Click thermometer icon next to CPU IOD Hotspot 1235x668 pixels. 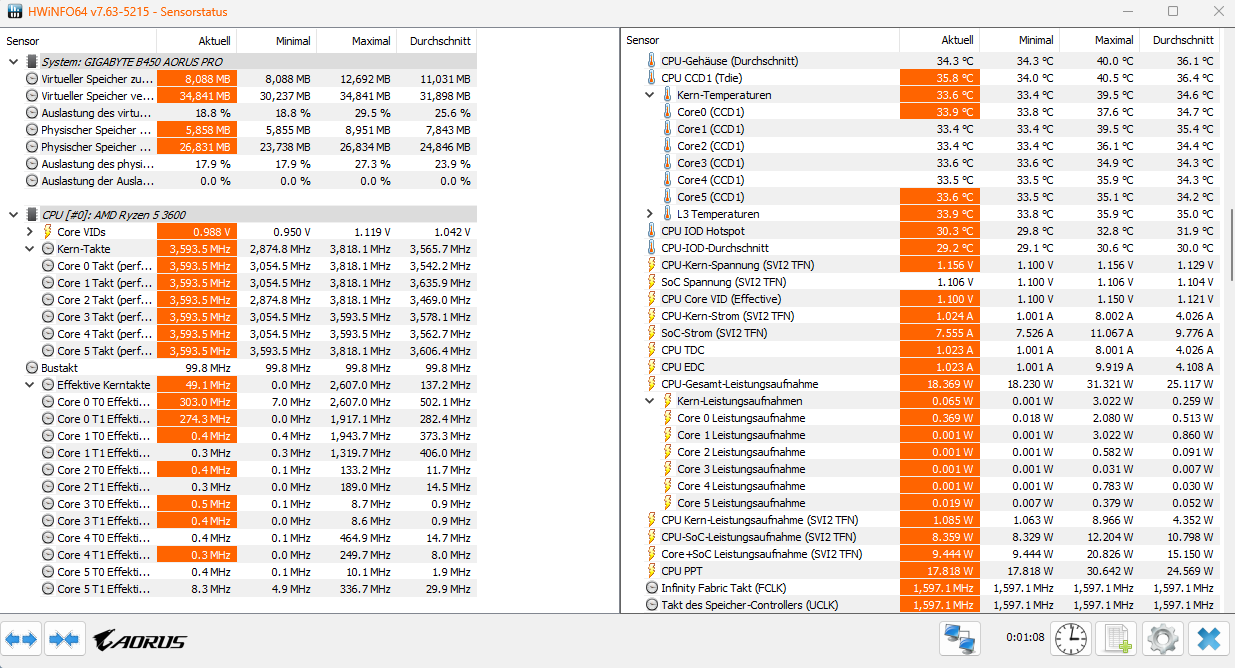pos(652,231)
